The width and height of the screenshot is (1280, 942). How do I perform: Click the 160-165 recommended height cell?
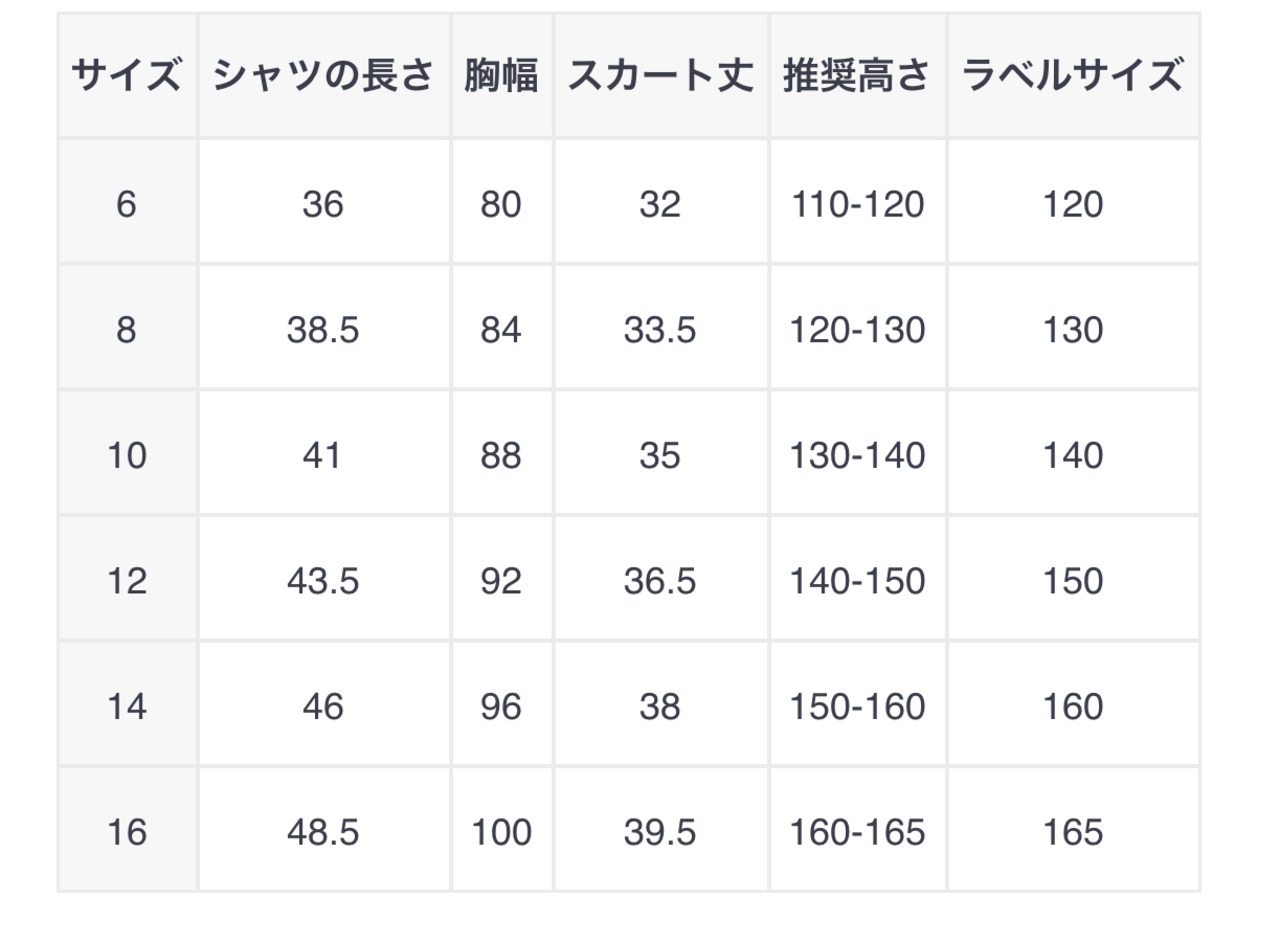858,831
